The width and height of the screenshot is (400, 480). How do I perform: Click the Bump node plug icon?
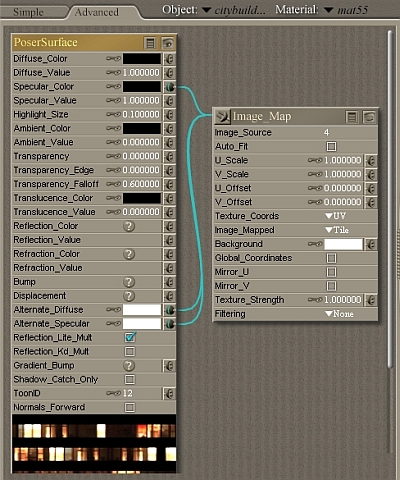[x=169, y=282]
